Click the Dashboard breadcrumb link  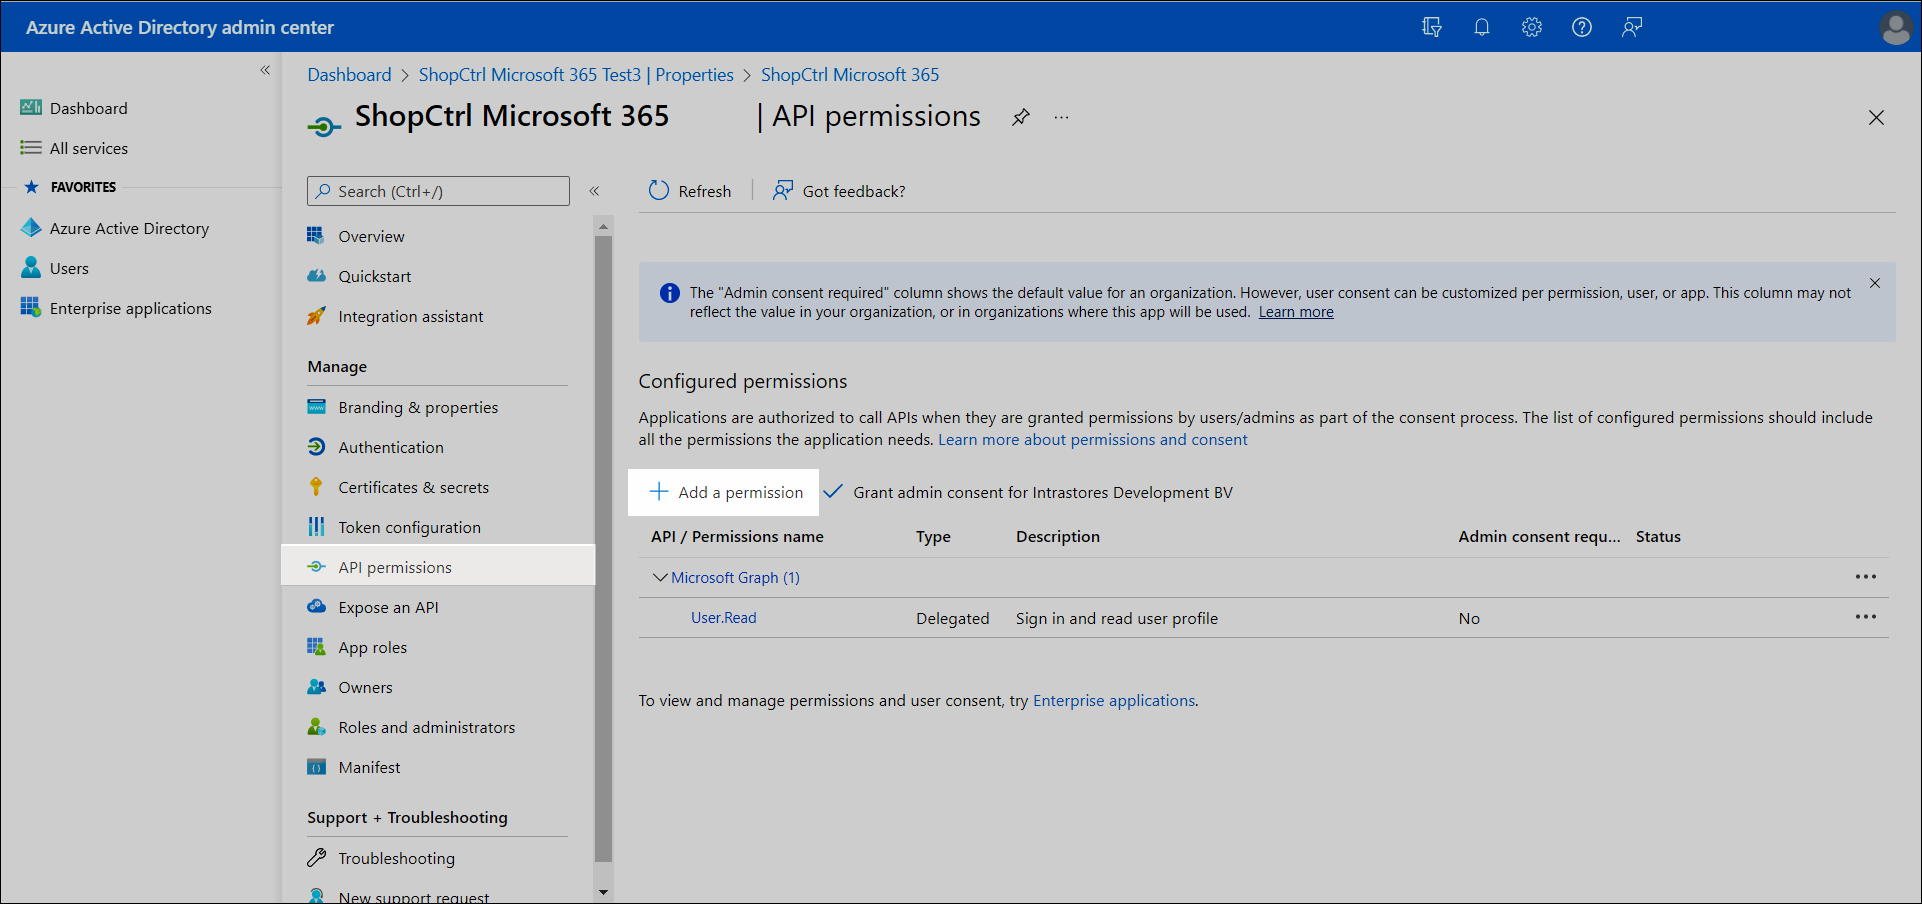[x=349, y=75]
